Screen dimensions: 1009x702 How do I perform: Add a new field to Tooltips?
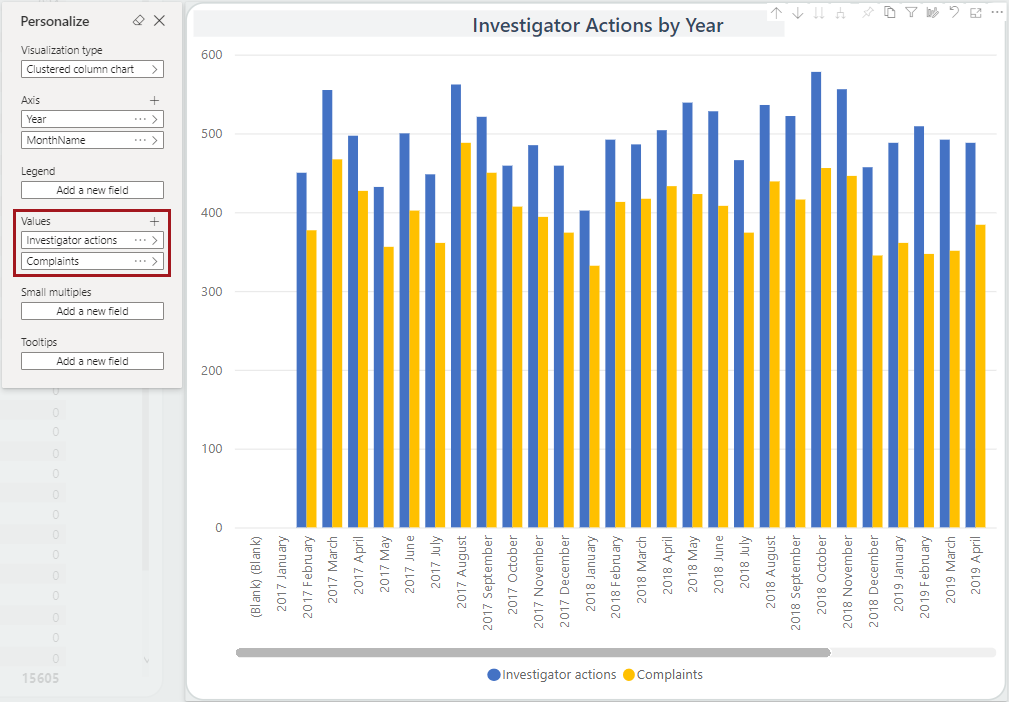click(92, 361)
